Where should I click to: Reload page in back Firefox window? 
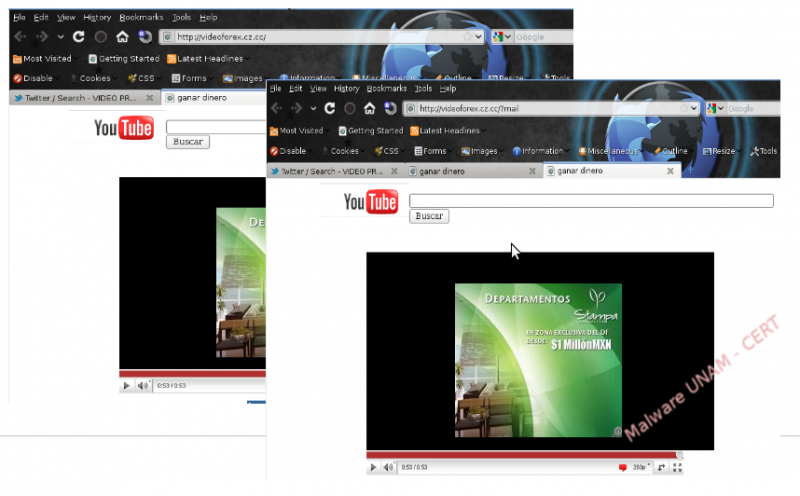point(78,37)
